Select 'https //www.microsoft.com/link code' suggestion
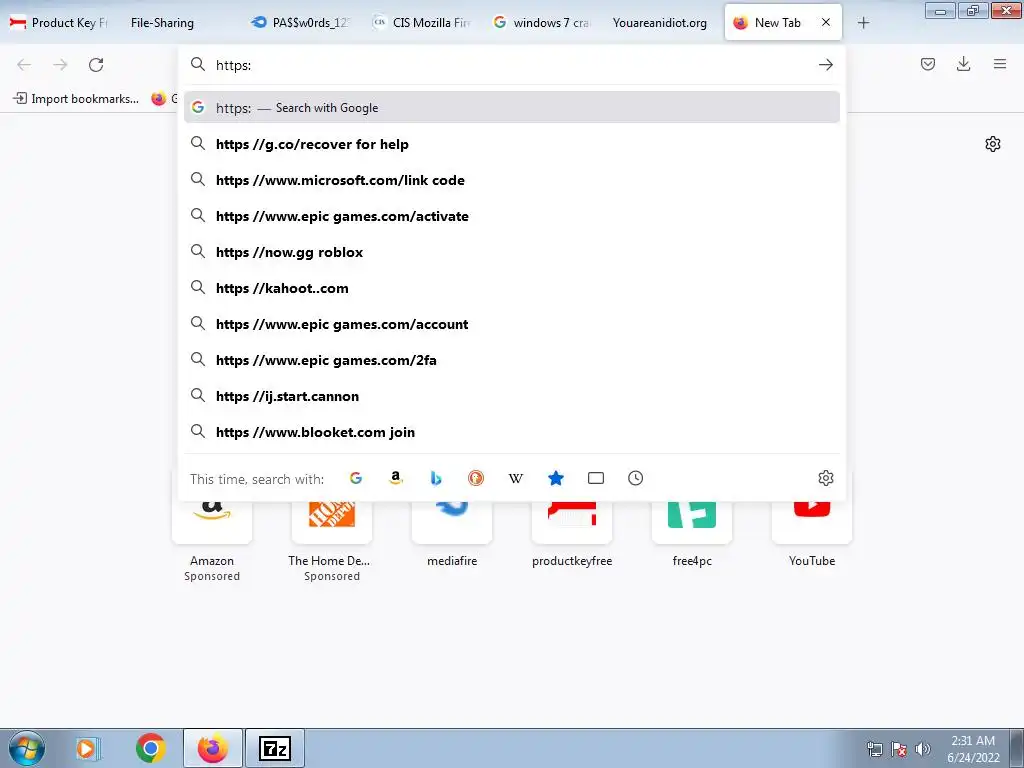This screenshot has width=1024, height=768. tap(512, 180)
